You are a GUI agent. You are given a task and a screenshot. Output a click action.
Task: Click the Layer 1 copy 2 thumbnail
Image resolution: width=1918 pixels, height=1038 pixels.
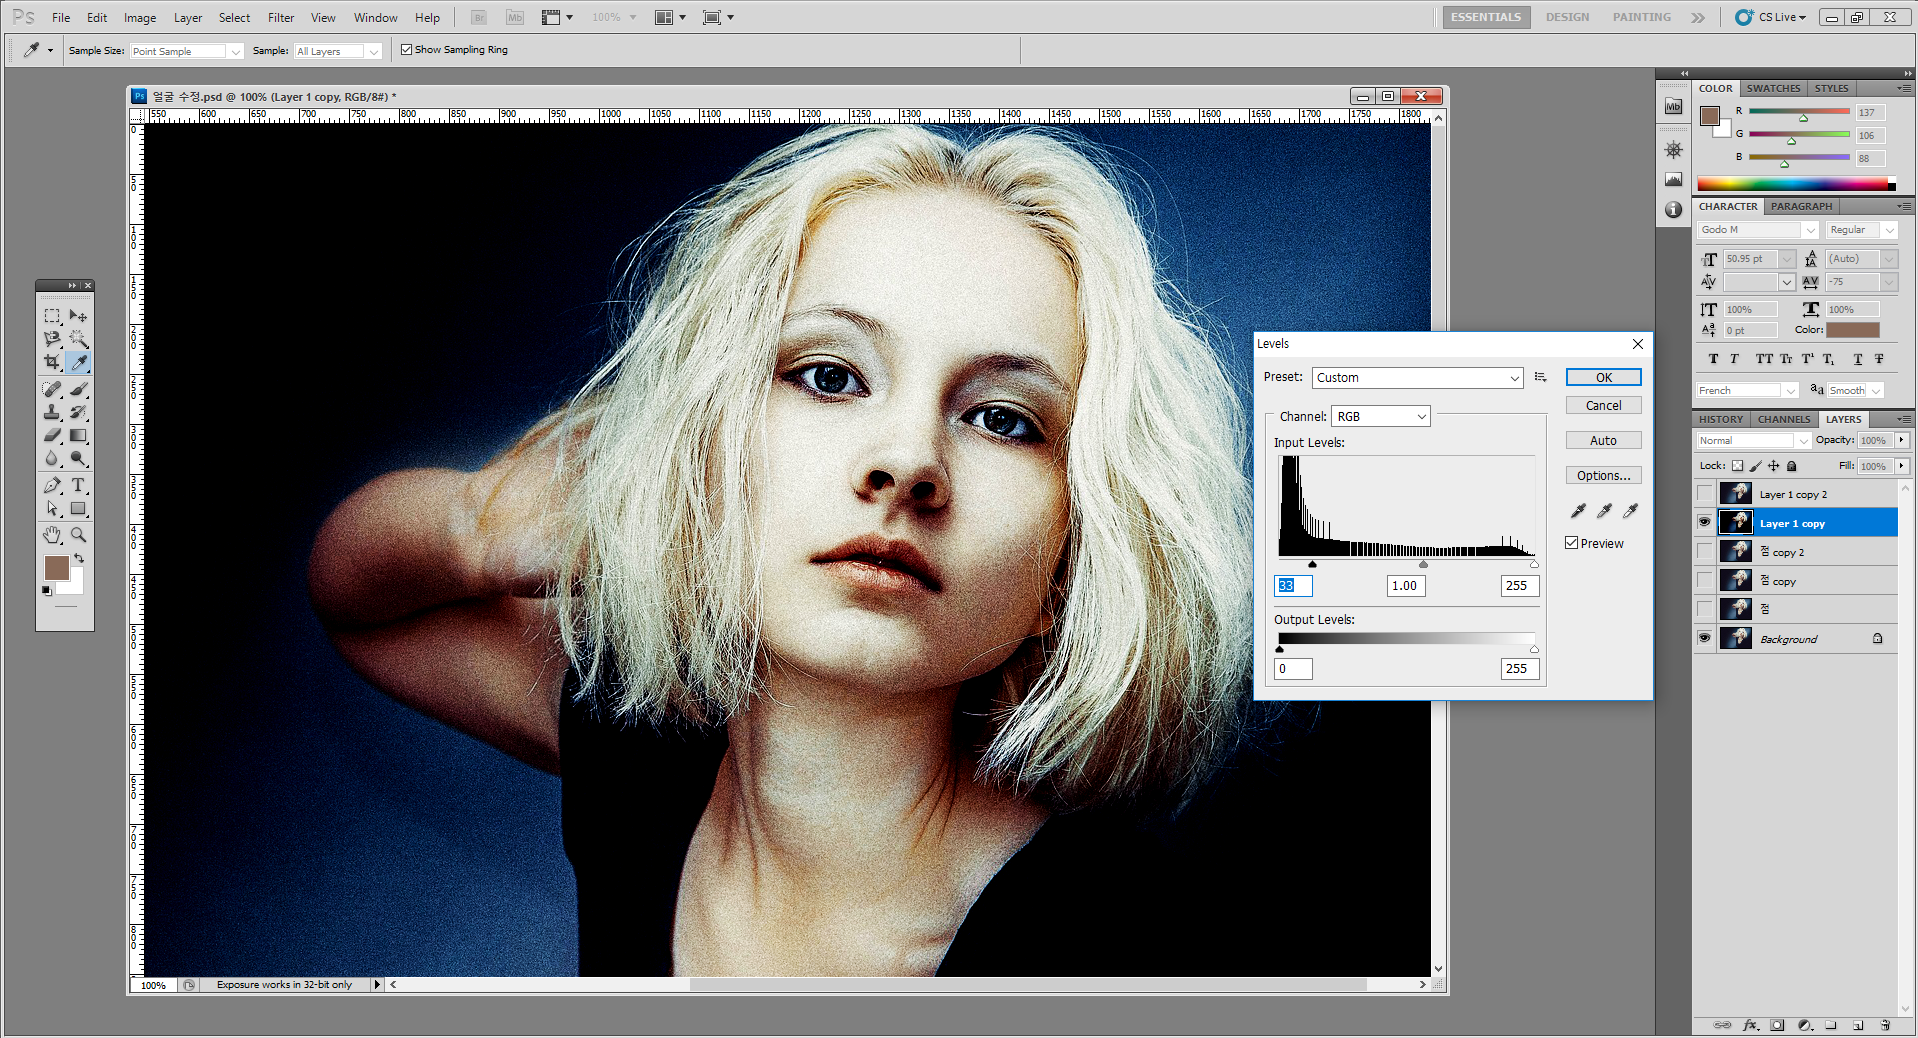point(1735,494)
